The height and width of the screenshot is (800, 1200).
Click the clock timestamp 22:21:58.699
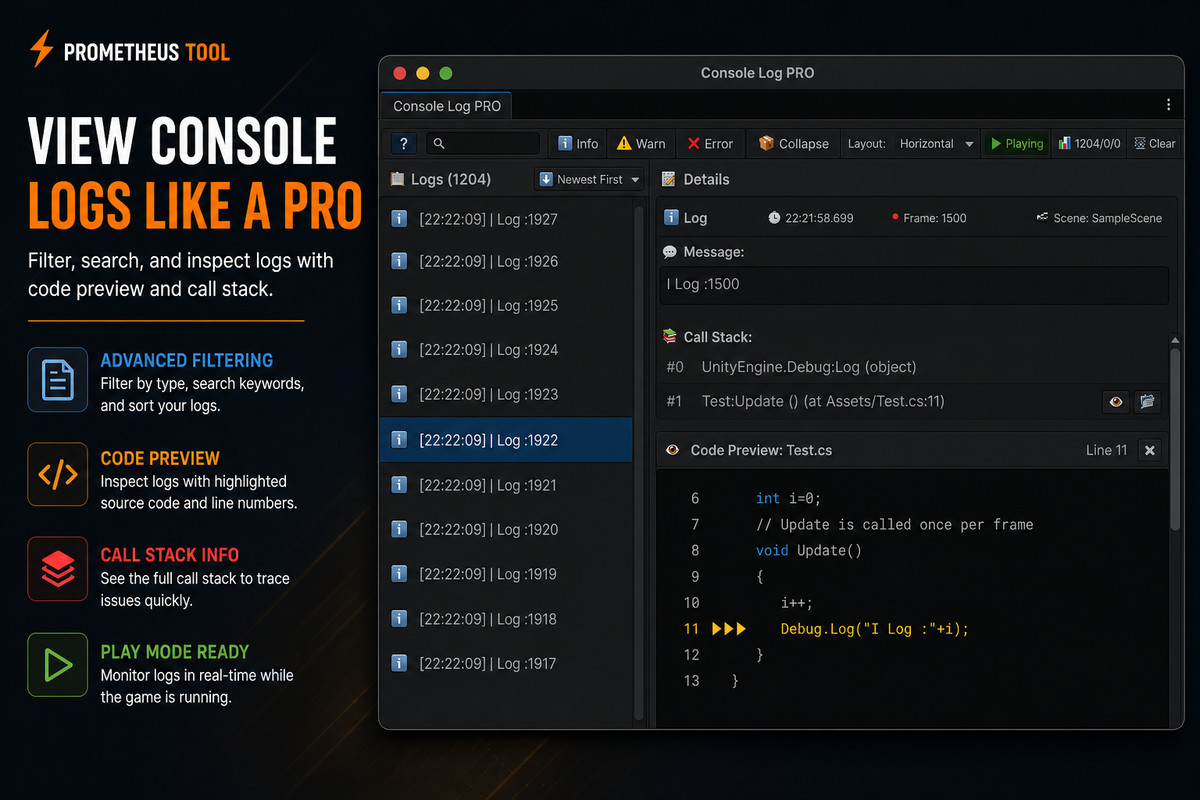811,218
